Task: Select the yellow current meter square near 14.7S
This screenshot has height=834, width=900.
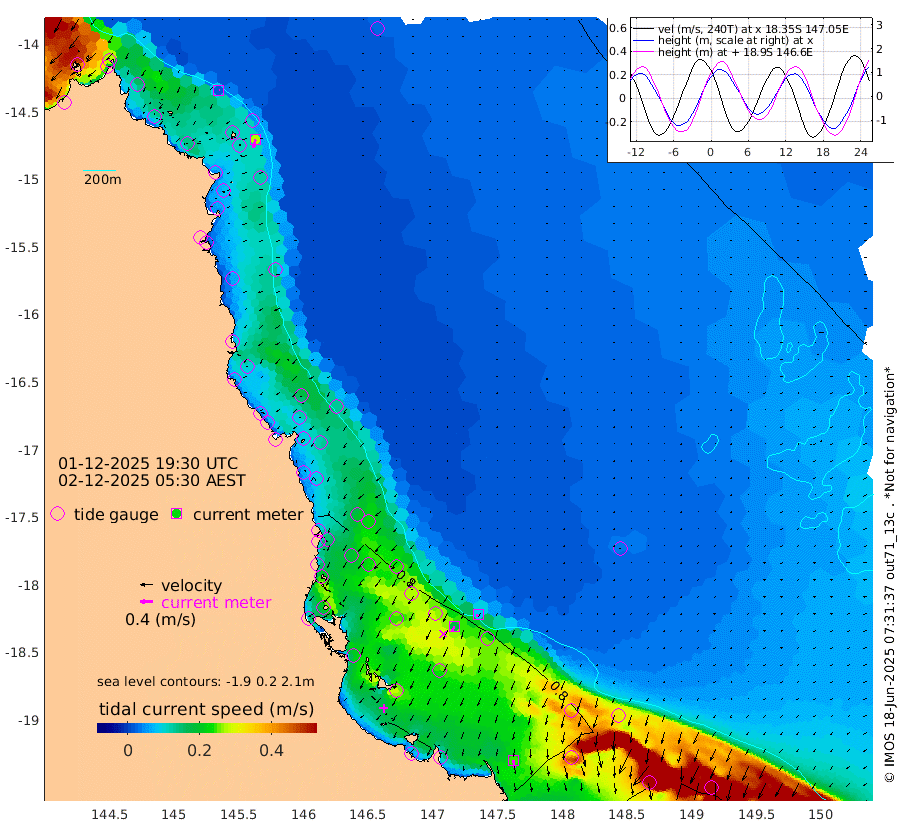Action: (x=255, y=139)
